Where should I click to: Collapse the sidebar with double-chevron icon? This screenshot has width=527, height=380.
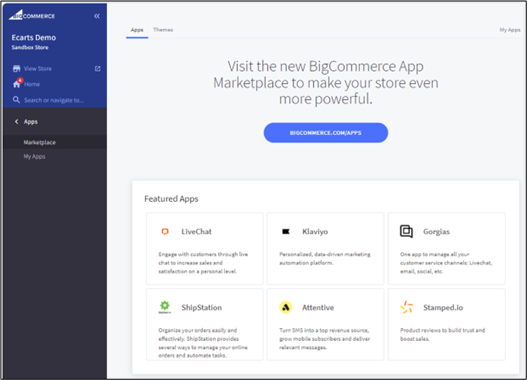point(97,16)
